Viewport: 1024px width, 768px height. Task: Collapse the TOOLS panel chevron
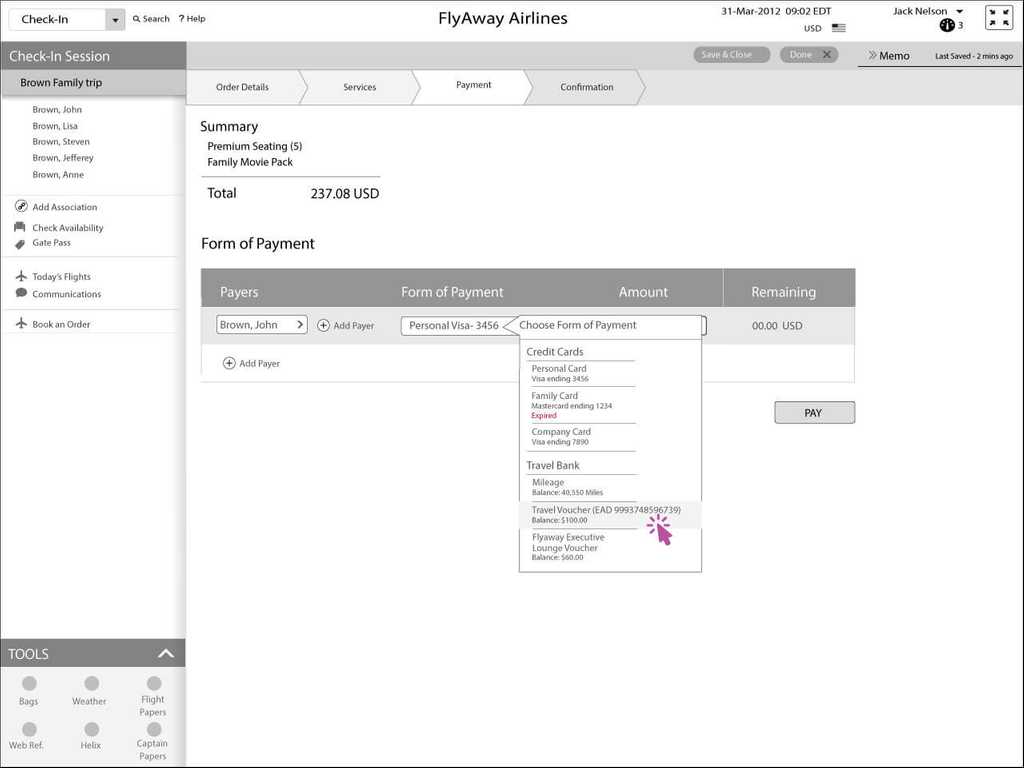click(166, 654)
